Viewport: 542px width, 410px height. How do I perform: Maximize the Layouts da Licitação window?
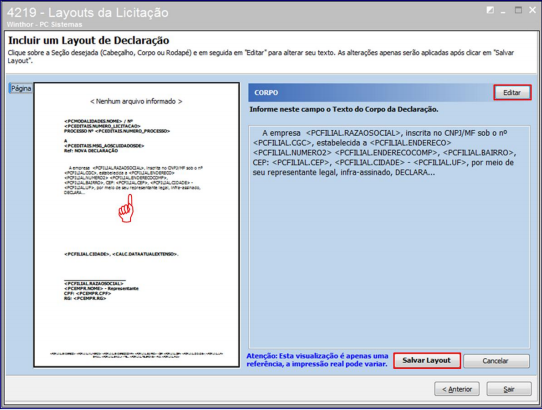point(518,10)
